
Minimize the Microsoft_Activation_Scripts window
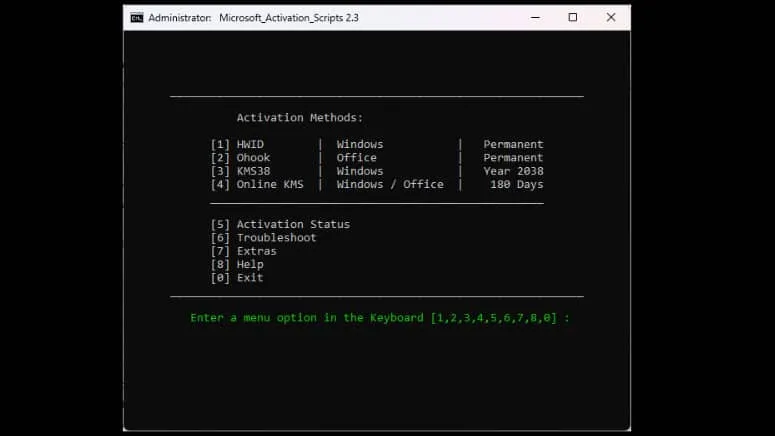535,18
